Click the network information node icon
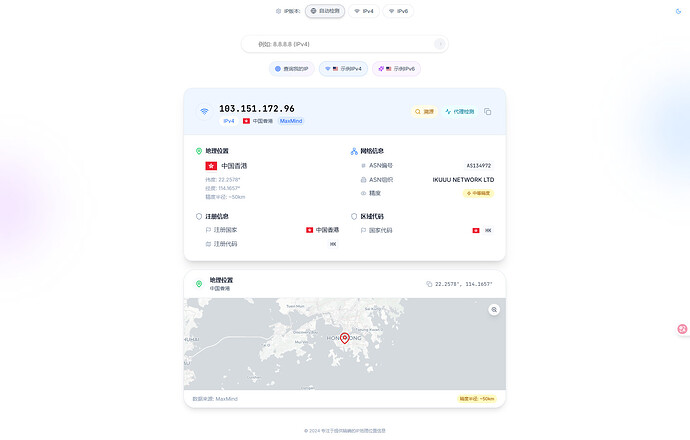Viewport: 690px width, 440px height. click(354, 151)
